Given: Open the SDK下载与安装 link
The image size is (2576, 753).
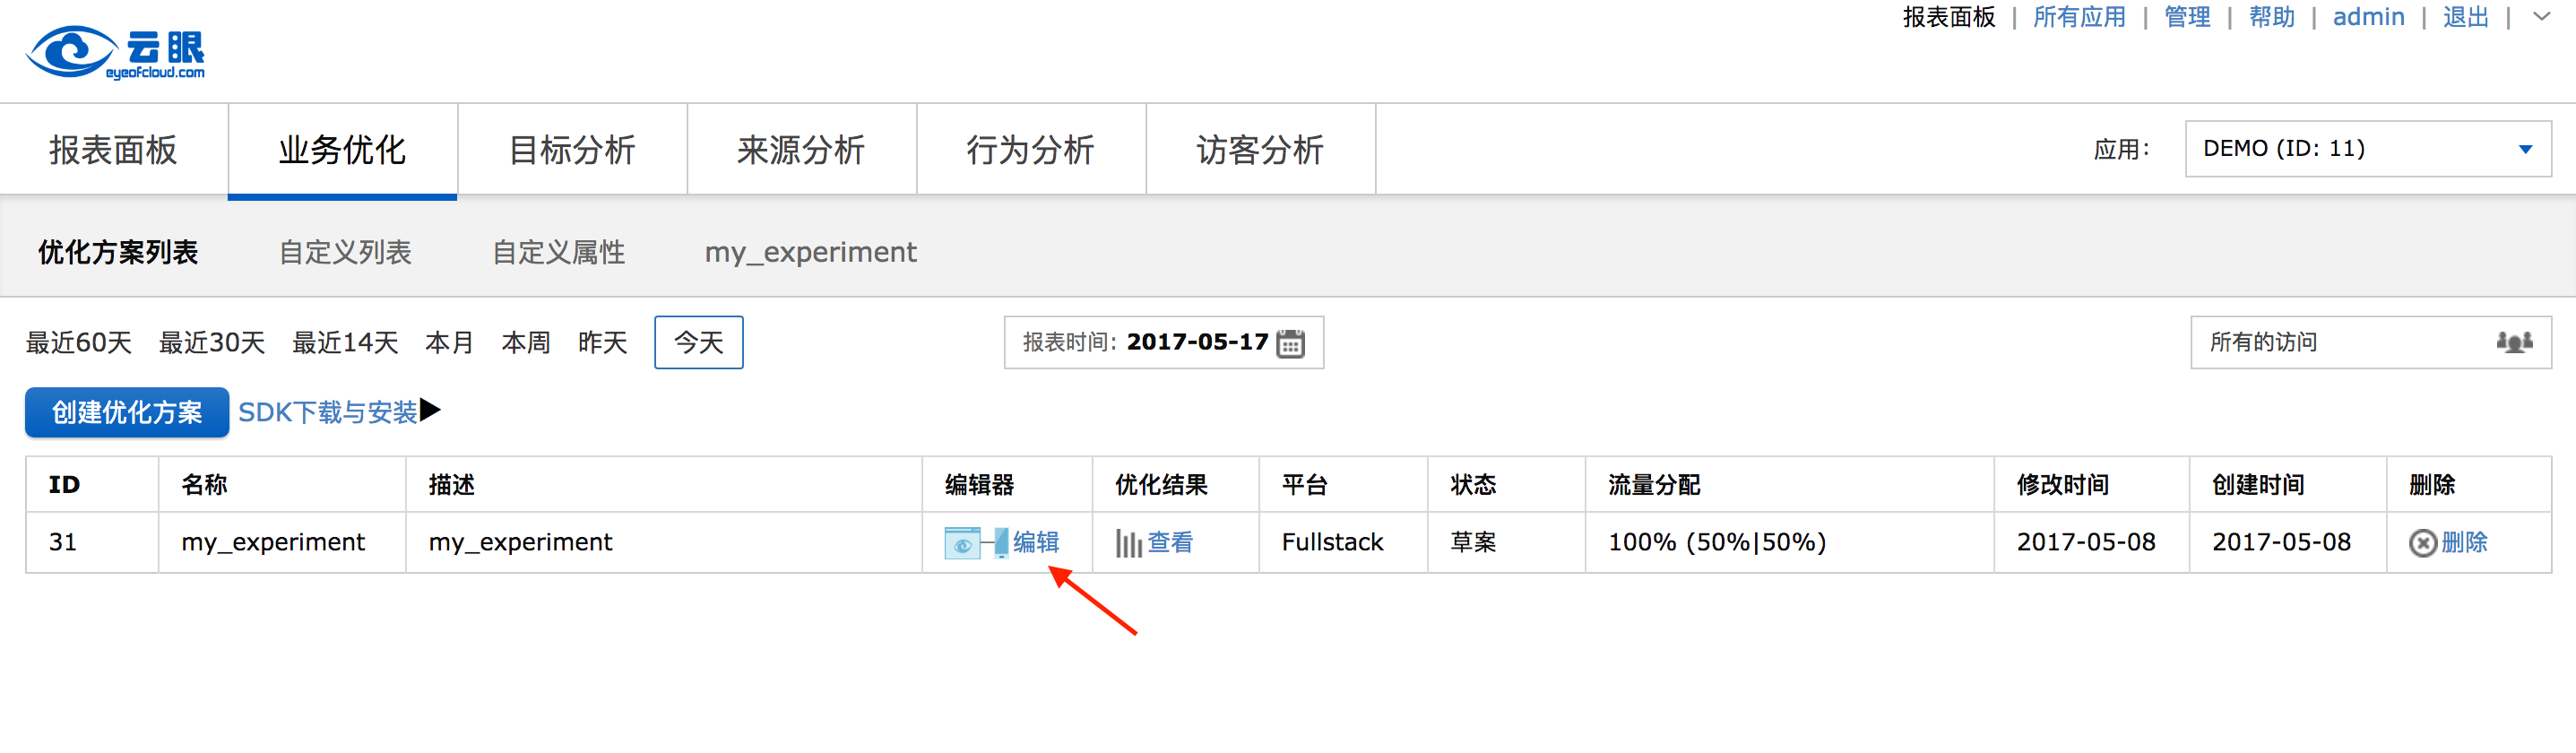Looking at the screenshot, I should 327,412.
